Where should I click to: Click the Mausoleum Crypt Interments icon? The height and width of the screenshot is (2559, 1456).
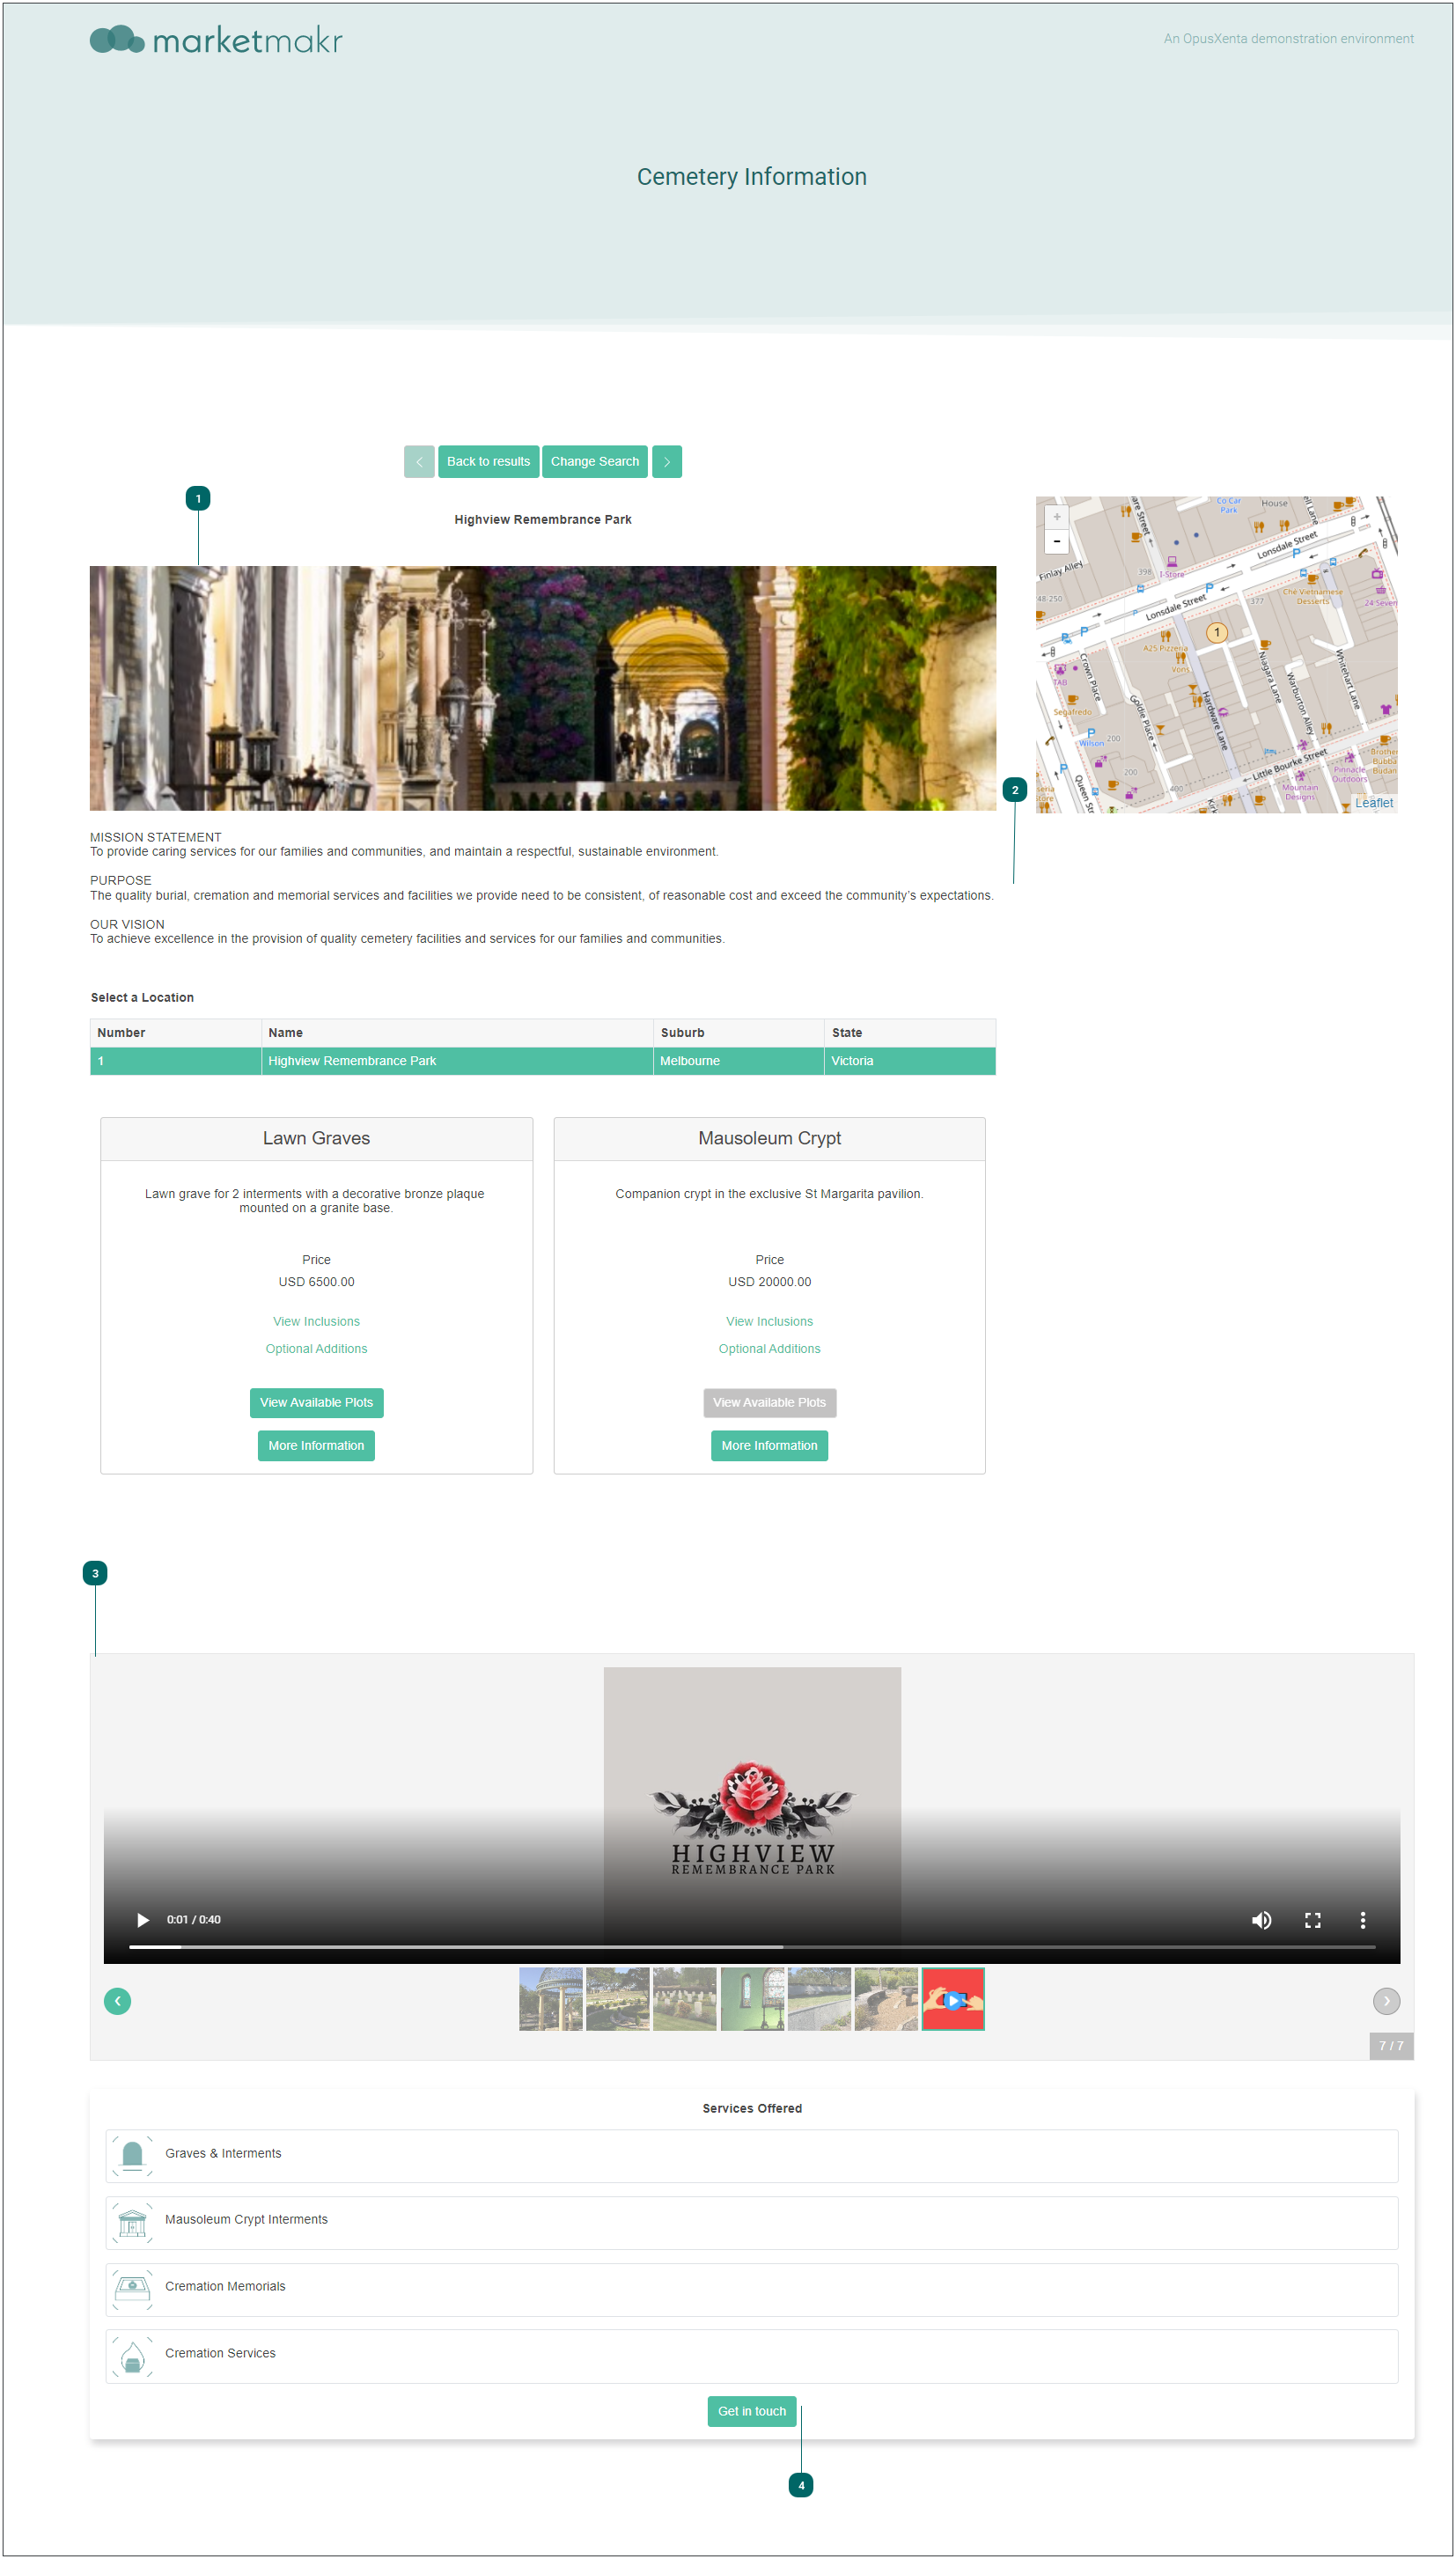coord(132,2222)
